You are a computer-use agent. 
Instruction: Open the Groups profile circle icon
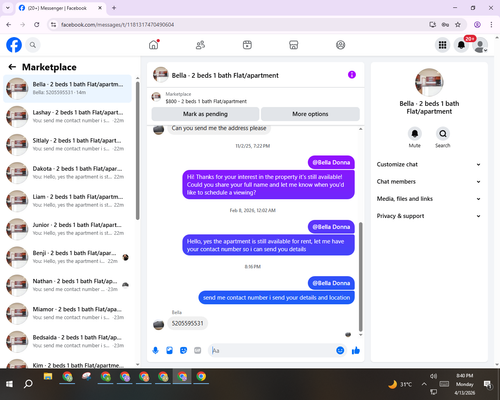pyautogui.click(x=340, y=45)
